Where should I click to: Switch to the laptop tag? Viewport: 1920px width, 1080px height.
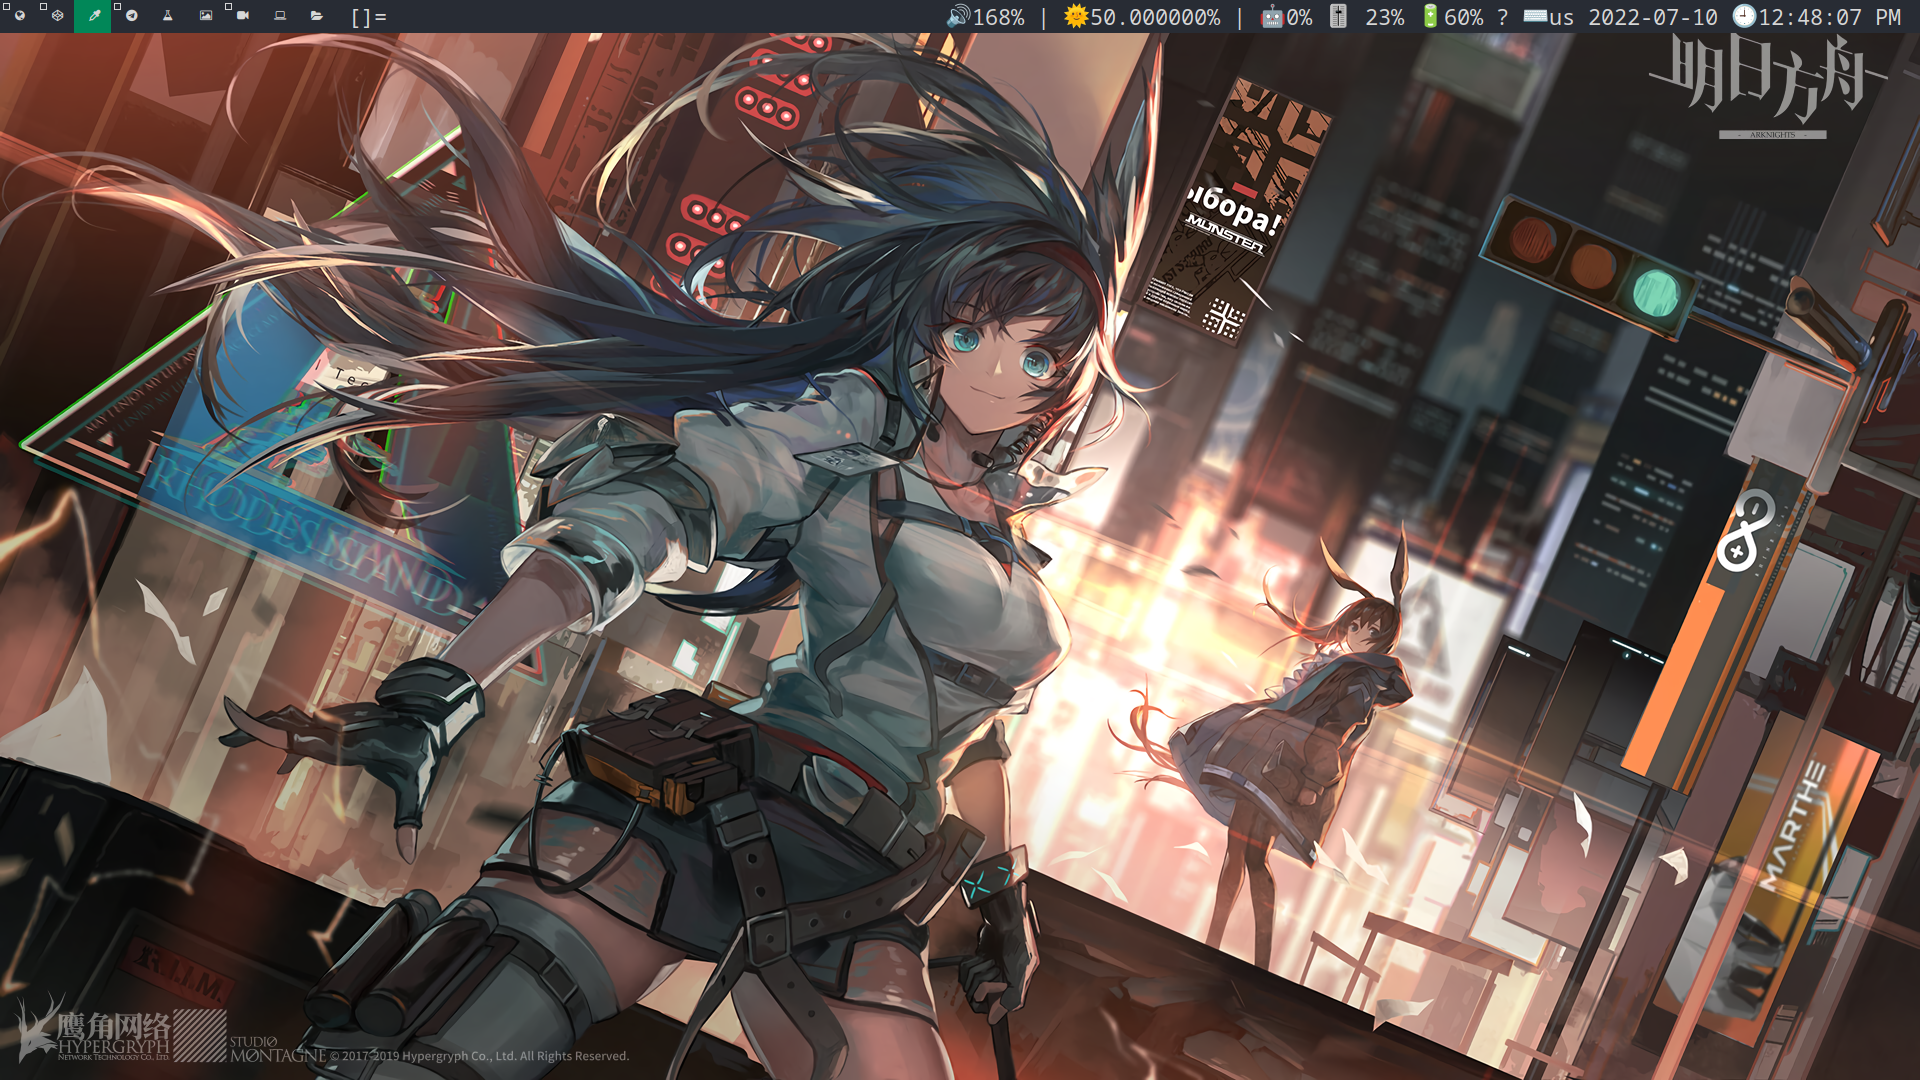coord(280,16)
